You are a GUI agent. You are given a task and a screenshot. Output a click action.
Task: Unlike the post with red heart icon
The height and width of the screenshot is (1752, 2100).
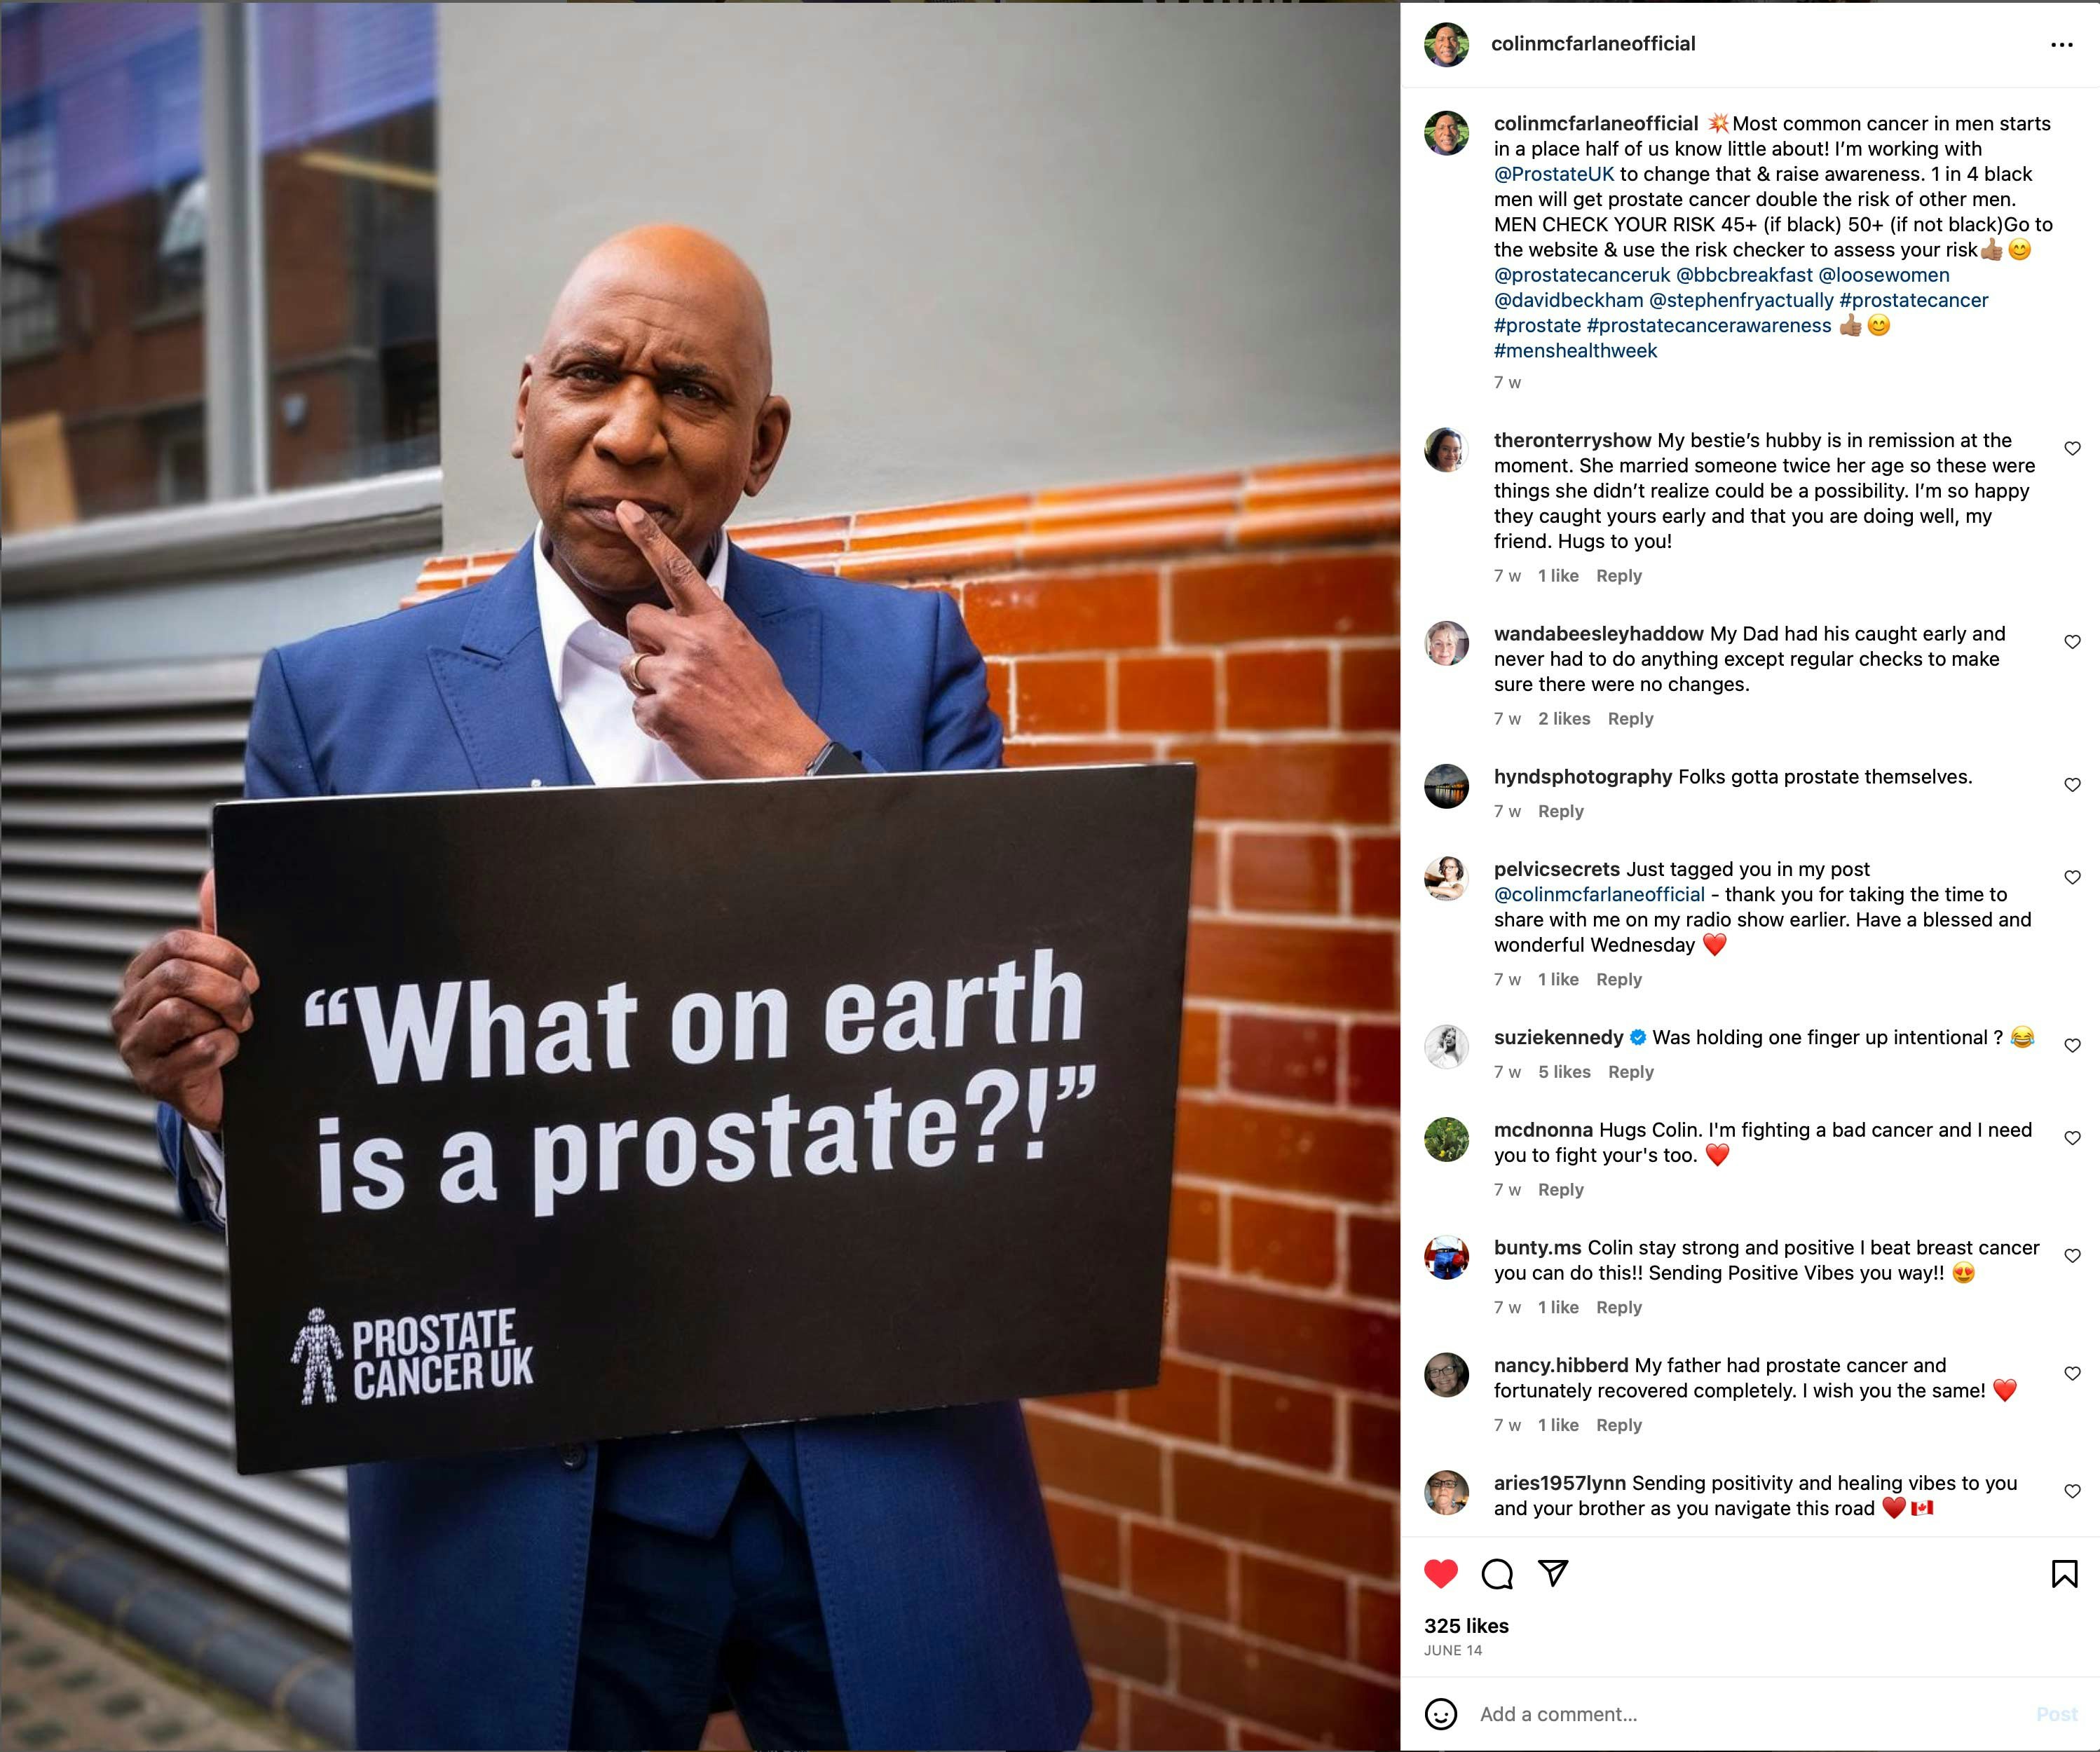click(1440, 1574)
